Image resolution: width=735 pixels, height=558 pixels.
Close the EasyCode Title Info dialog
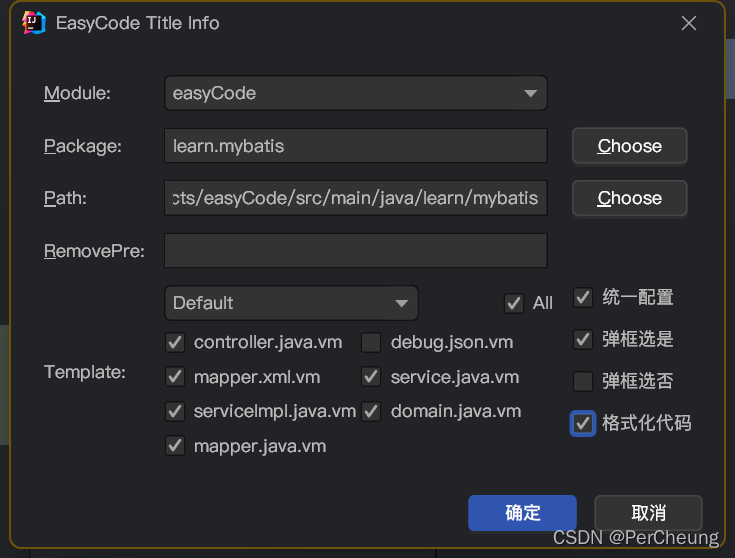689,23
